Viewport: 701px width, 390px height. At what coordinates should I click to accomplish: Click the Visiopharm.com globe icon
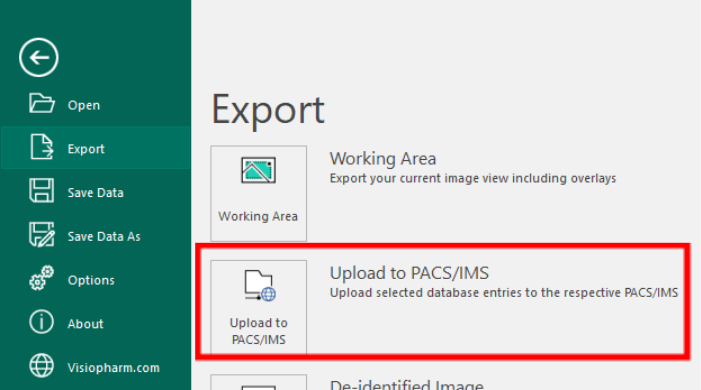pos(42,365)
